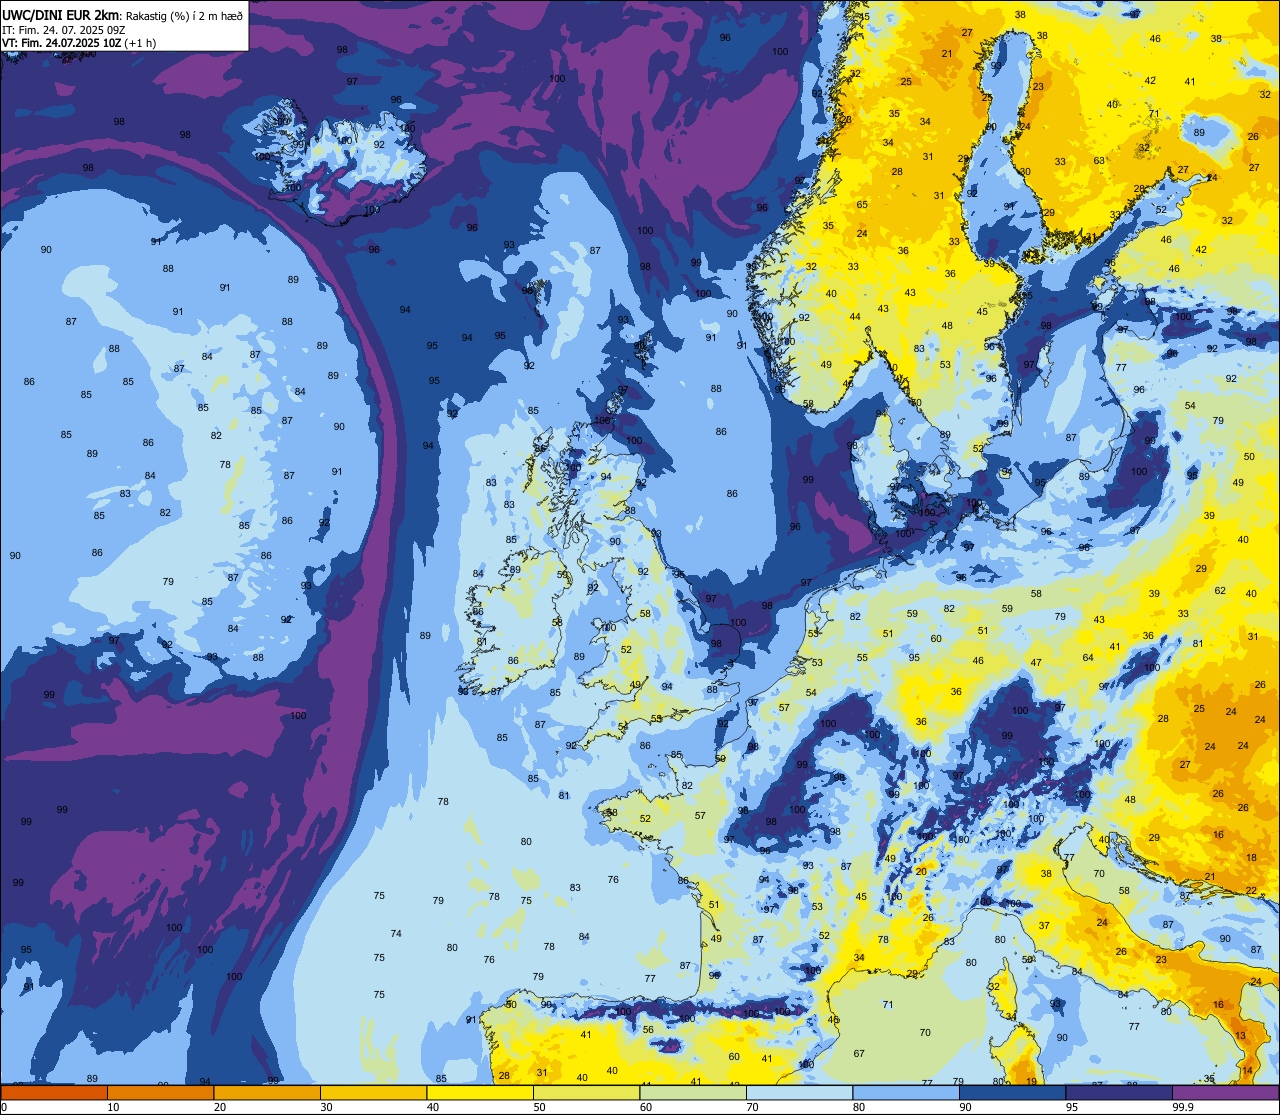Click the "10" tick label on the legend
The image size is (1280, 1115).
point(113,1107)
